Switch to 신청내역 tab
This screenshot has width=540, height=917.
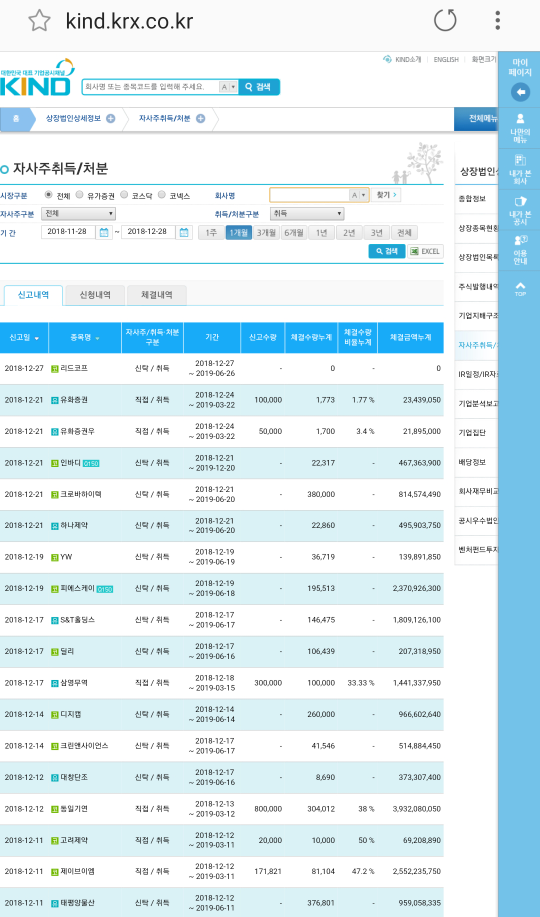(x=95, y=295)
